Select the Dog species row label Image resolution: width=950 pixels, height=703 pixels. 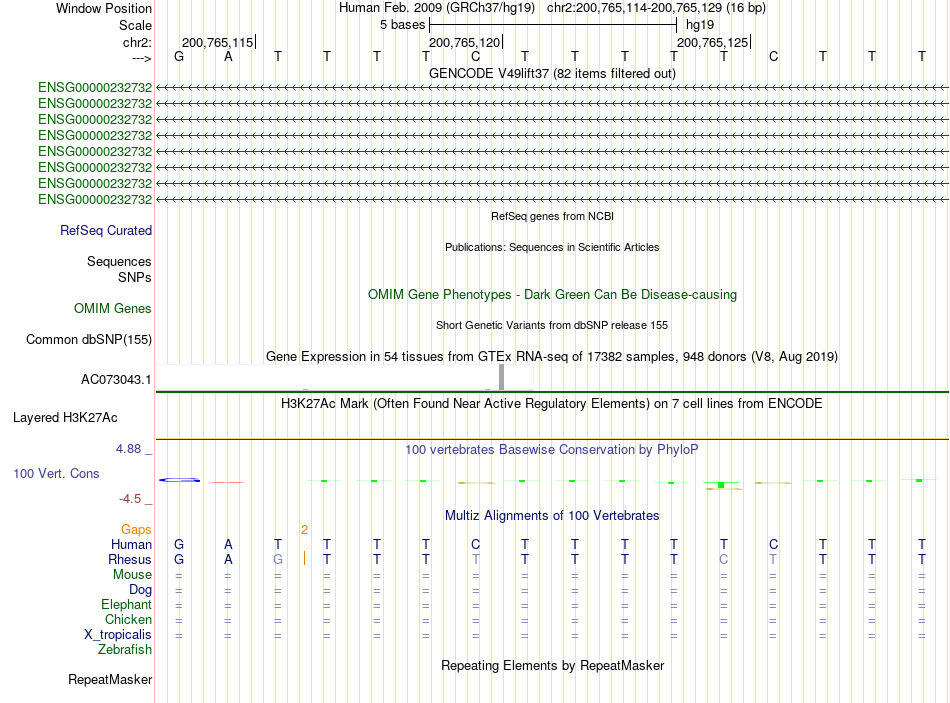tap(141, 590)
